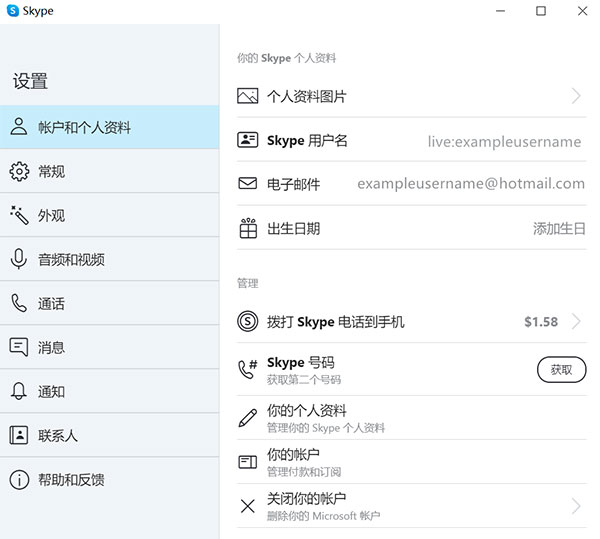Viewport: 600px width, 539px height.
Task: Click the person icon beside 帐户和个人资料
Action: 18,127
